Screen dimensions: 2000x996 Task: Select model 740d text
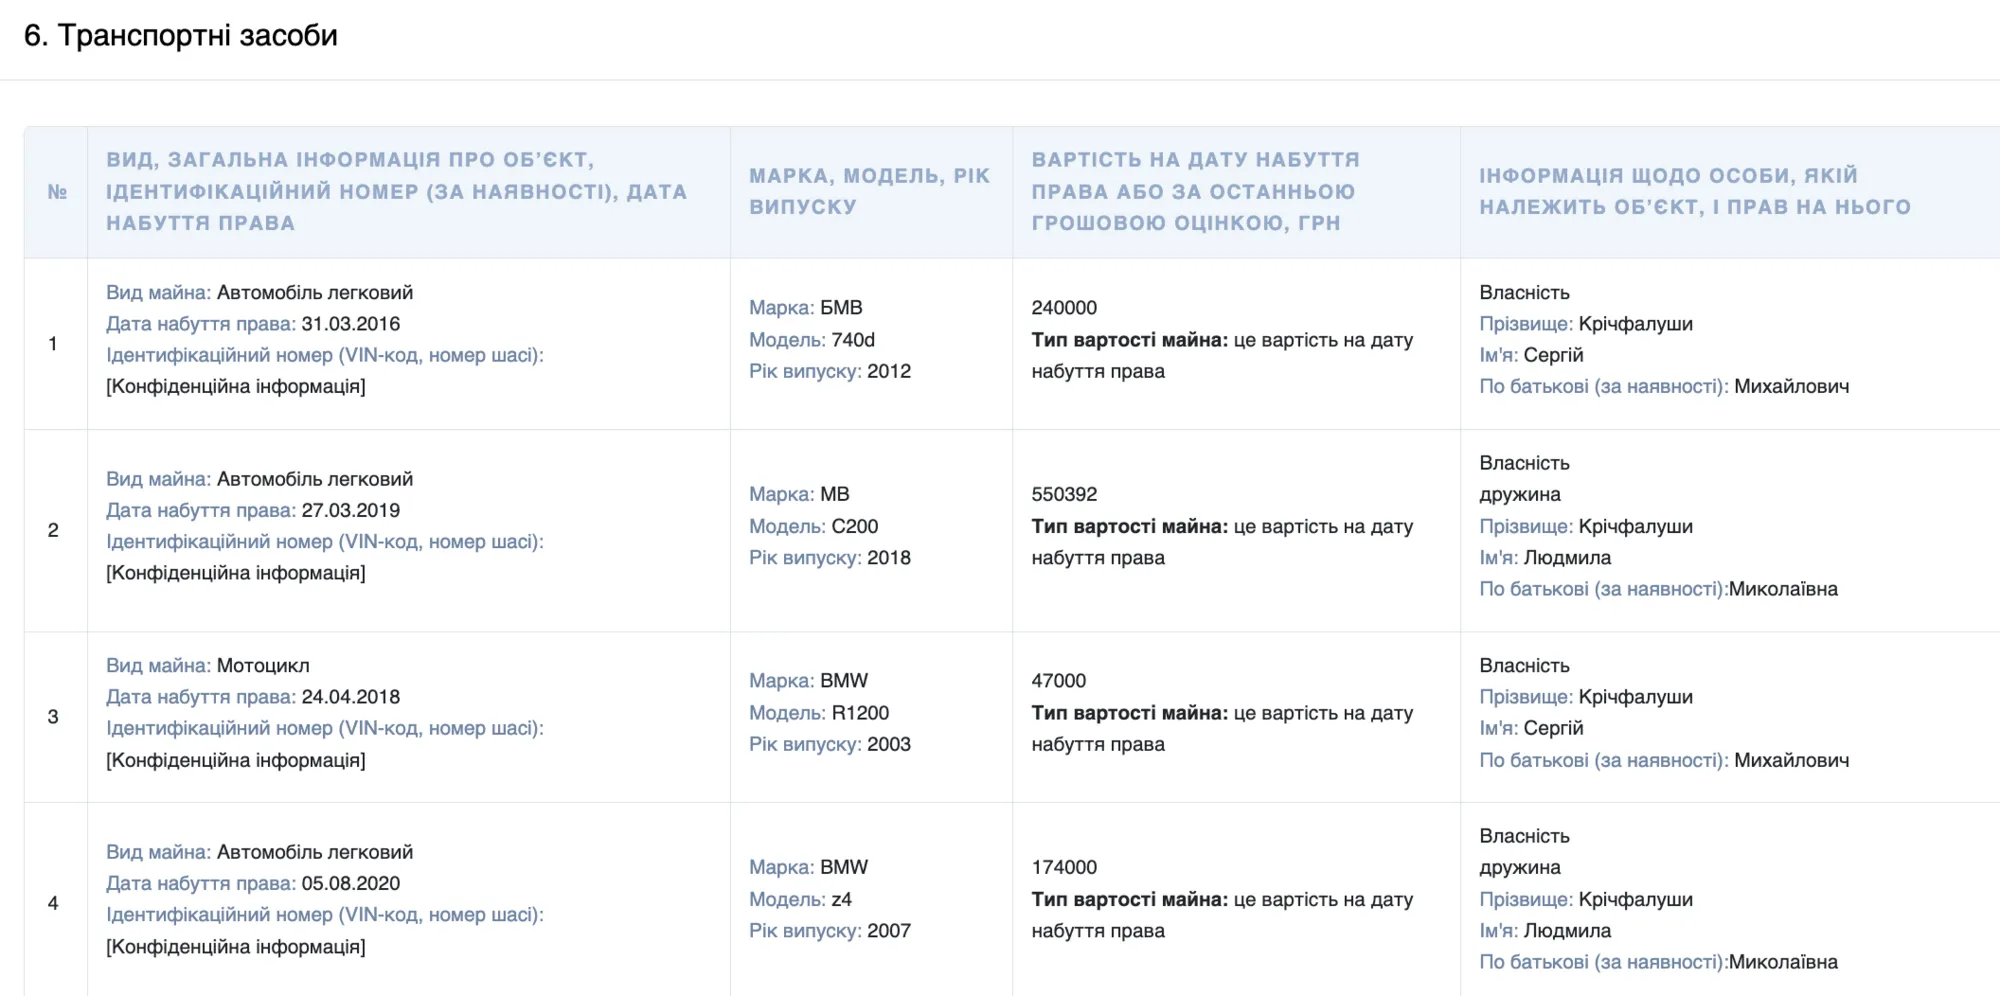click(x=853, y=340)
